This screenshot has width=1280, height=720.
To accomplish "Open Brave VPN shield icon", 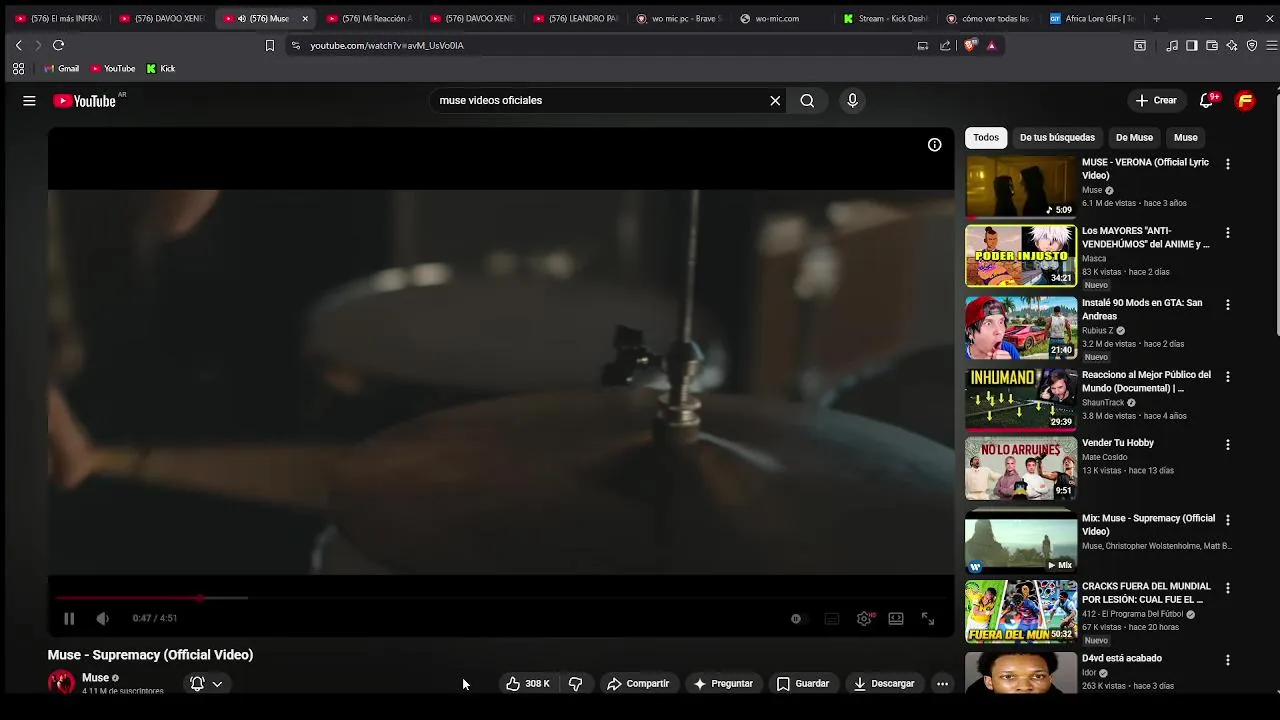I will pyautogui.click(x=1252, y=45).
